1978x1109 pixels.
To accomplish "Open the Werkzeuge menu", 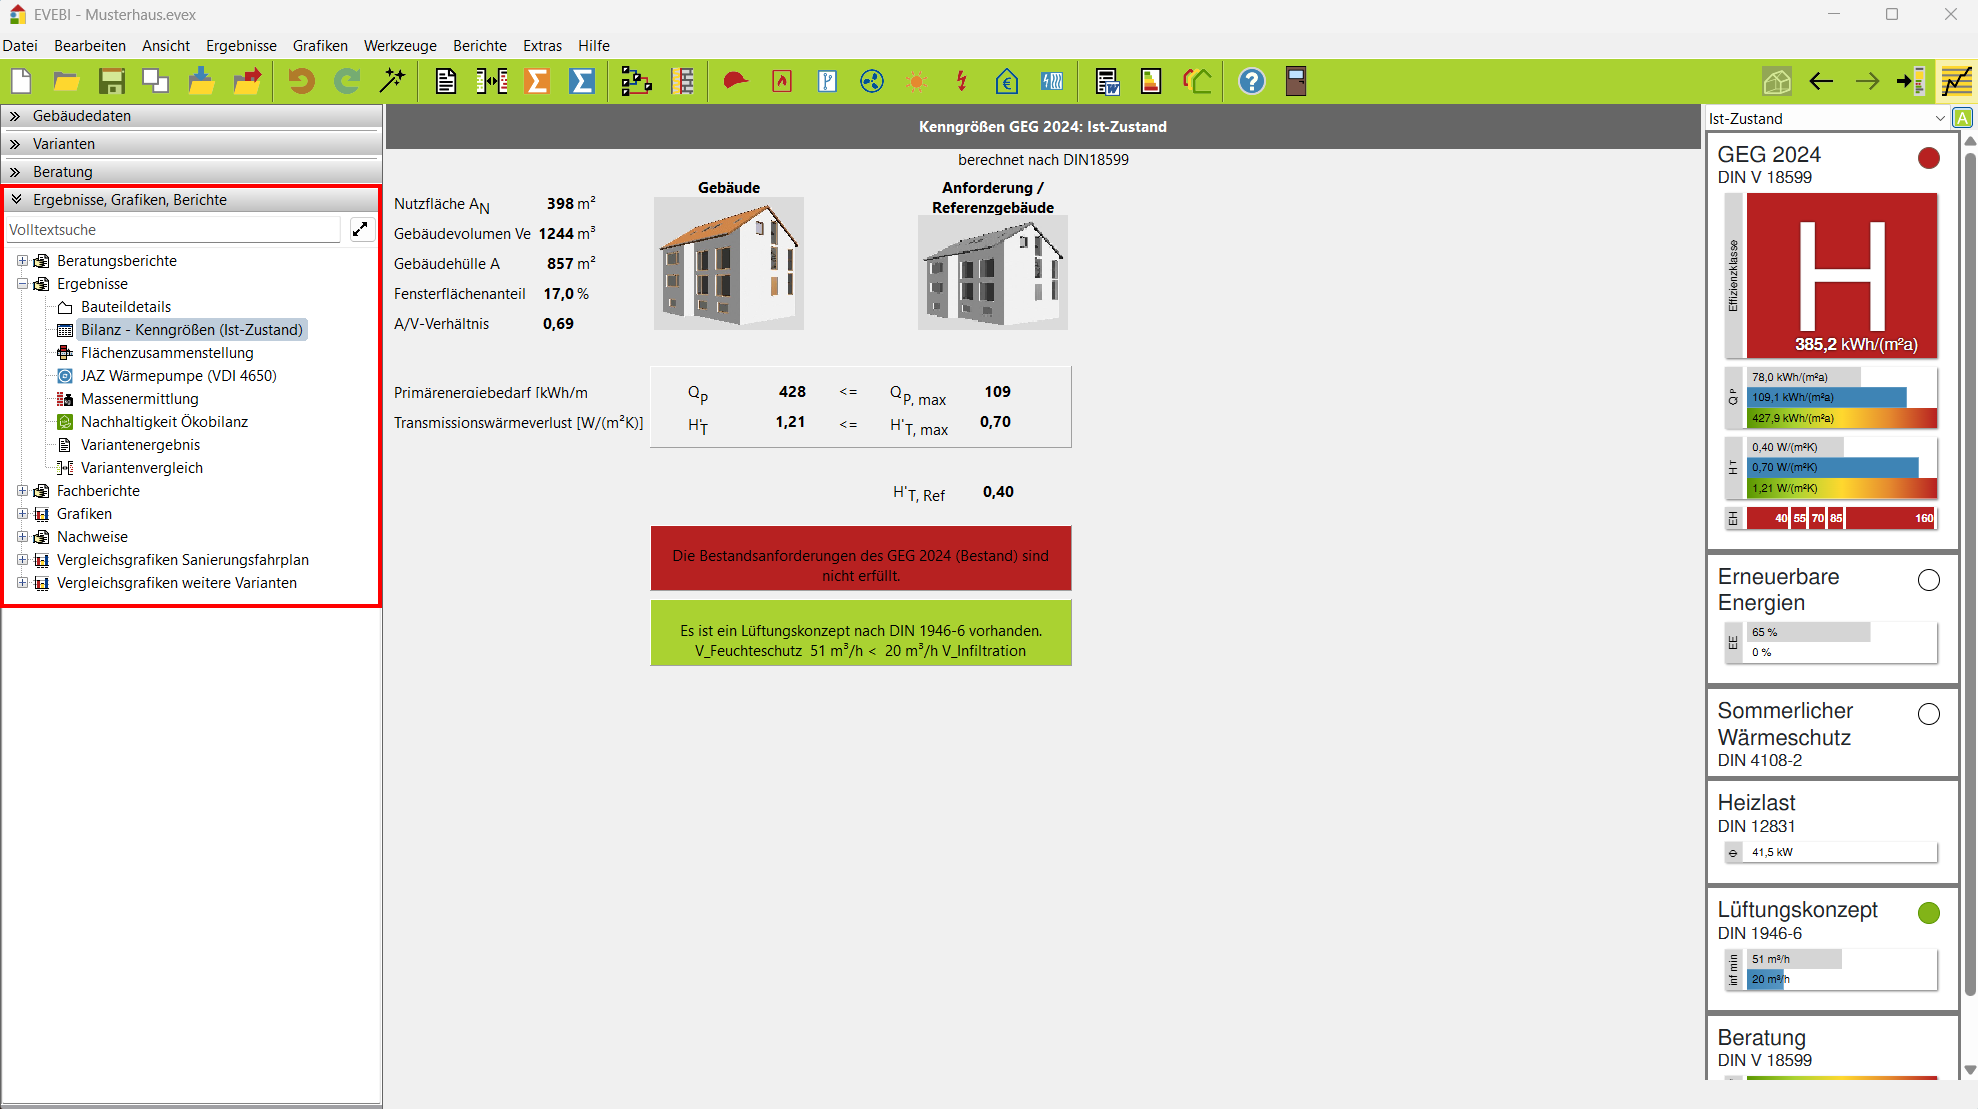I will tap(399, 46).
